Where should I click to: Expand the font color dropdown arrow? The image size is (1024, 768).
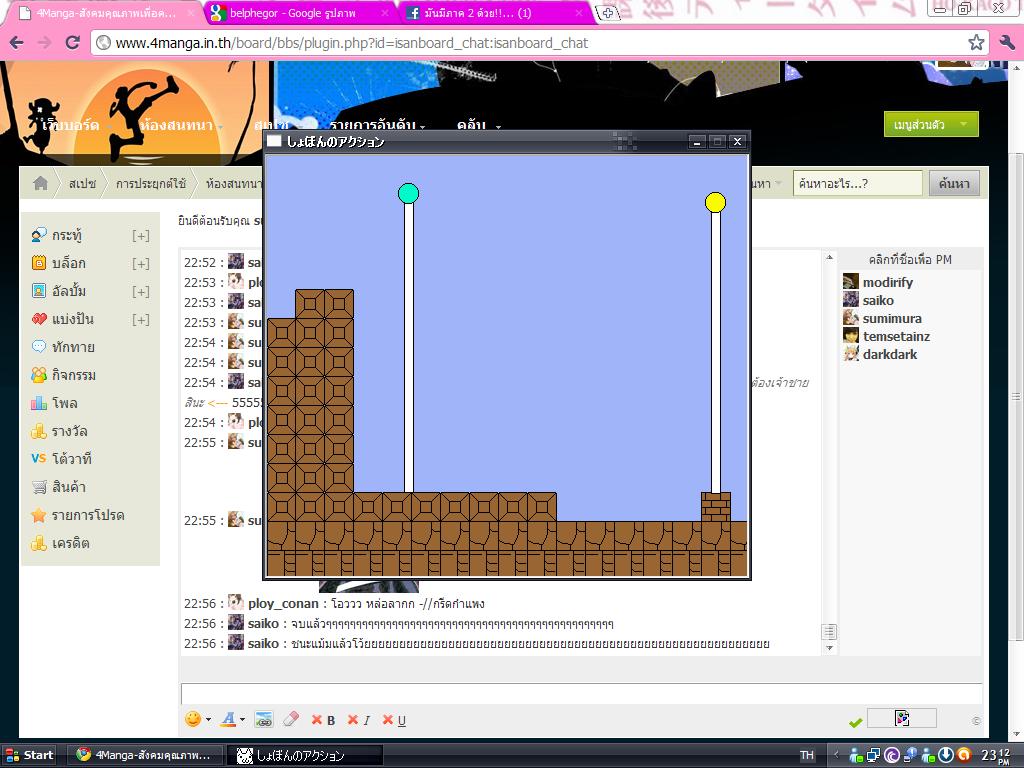pos(242,720)
